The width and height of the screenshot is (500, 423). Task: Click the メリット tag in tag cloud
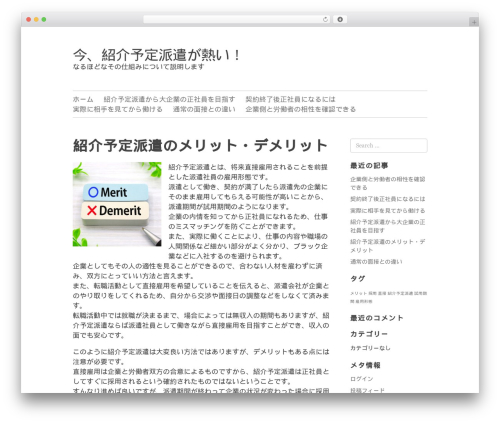pyautogui.click(x=358, y=293)
